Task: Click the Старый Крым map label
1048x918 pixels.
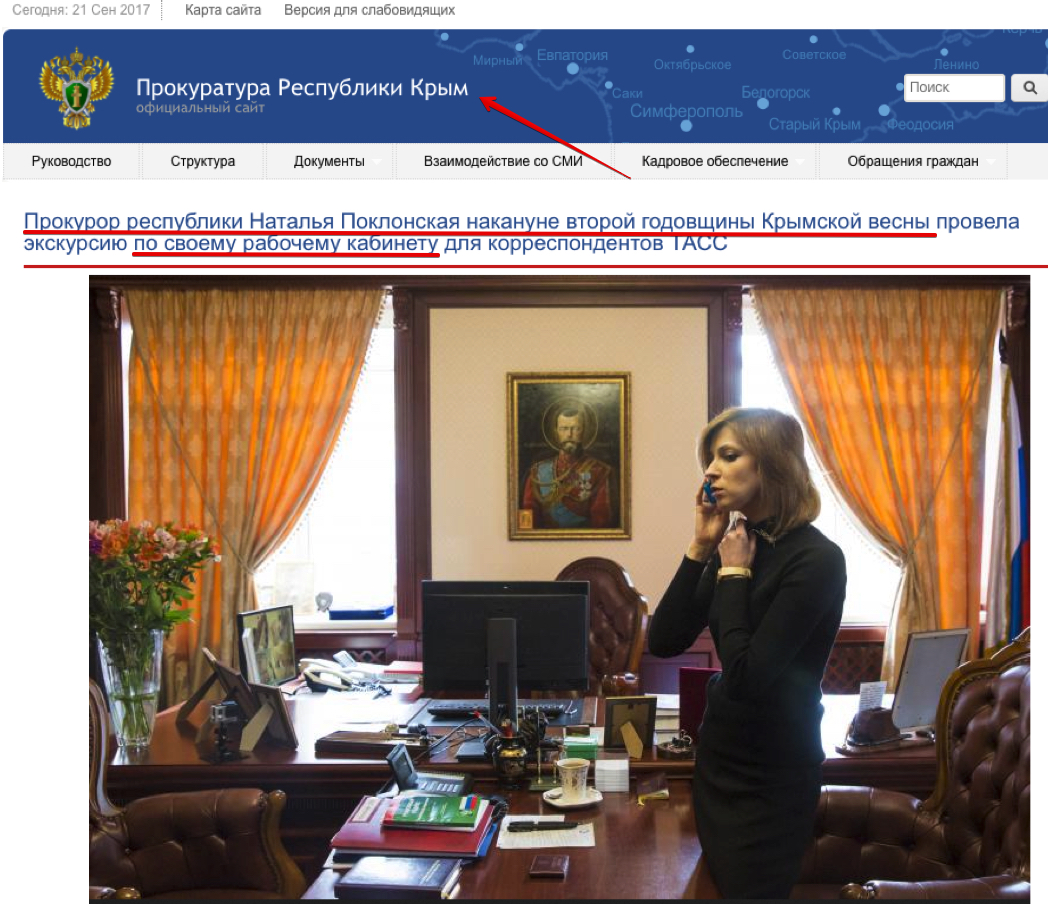Action: coord(814,124)
